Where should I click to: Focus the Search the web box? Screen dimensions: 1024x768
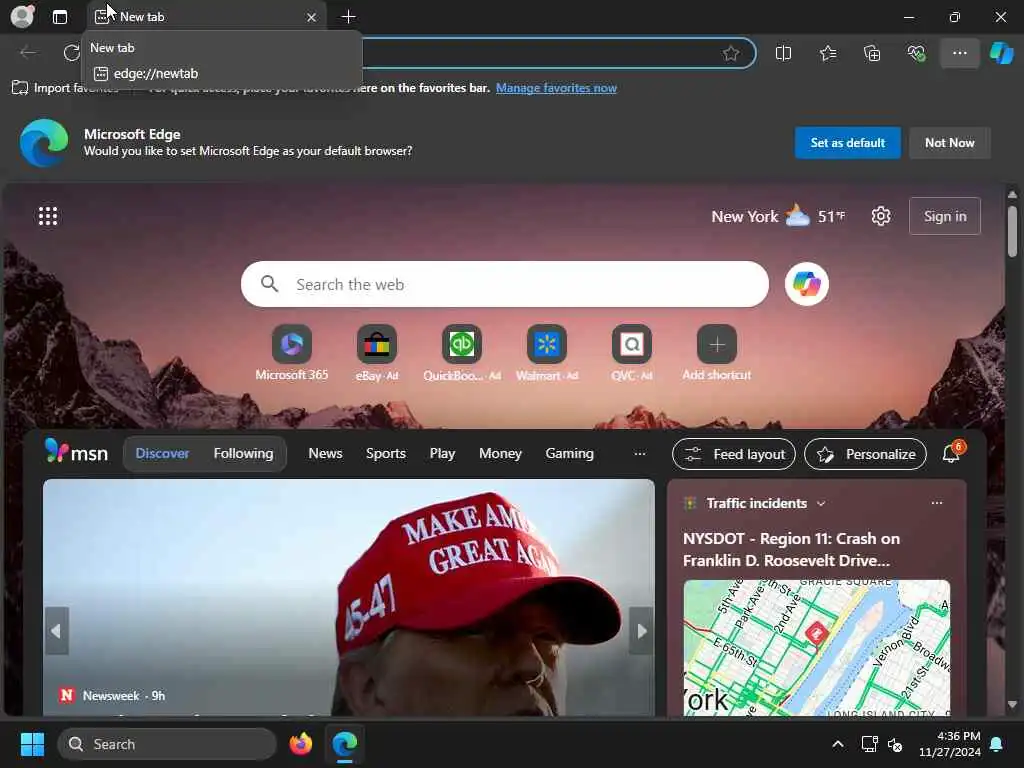[504, 284]
